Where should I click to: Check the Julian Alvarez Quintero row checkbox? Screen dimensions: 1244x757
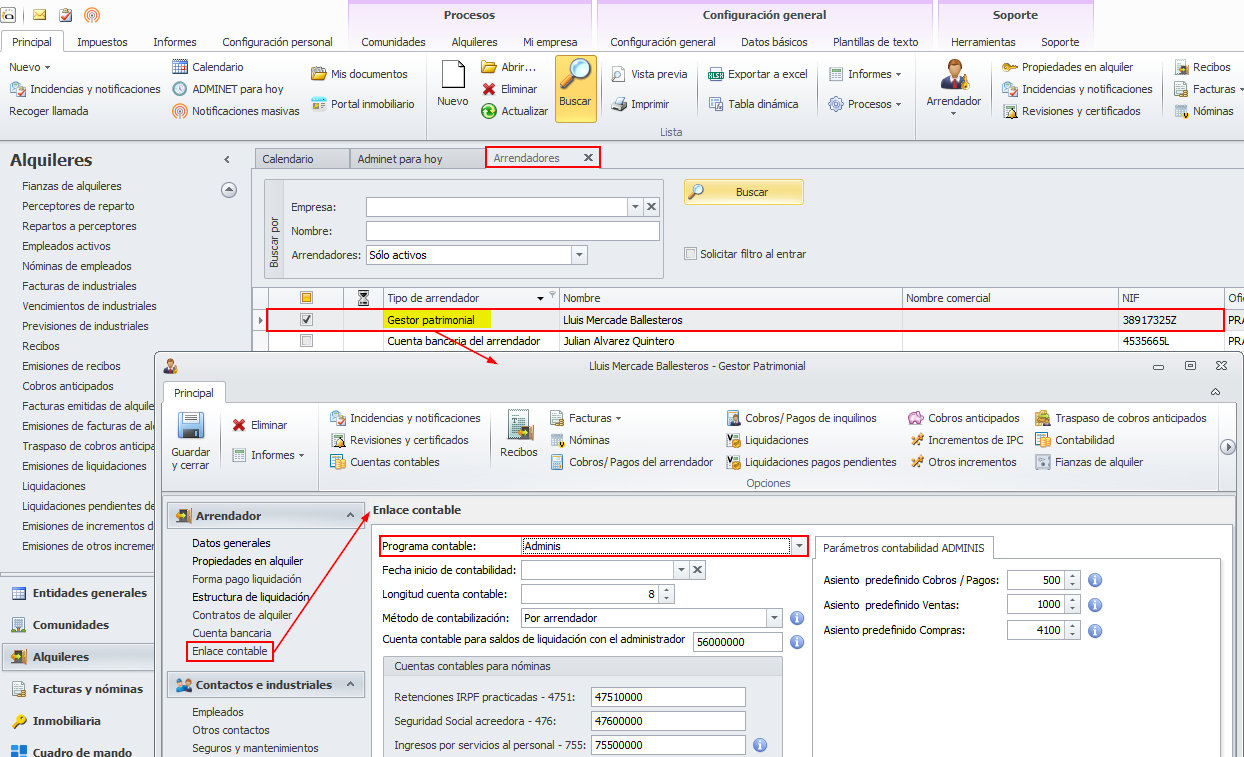[x=307, y=341]
